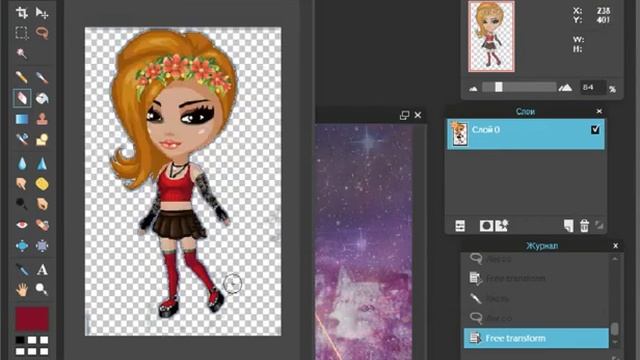
Task: Select the Color Picker eyedropper tool
Action: [x=22, y=270]
